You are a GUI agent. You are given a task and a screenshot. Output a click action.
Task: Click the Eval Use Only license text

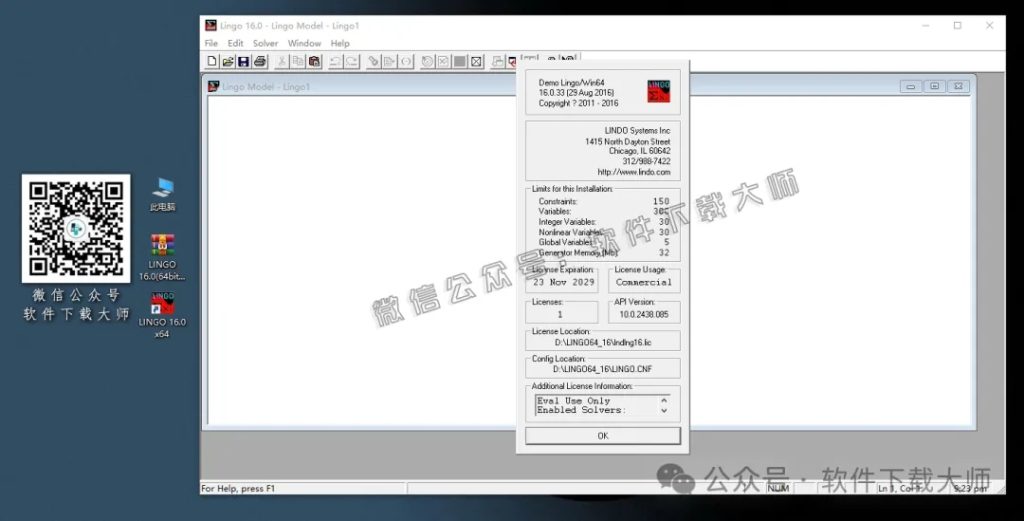(x=573, y=401)
